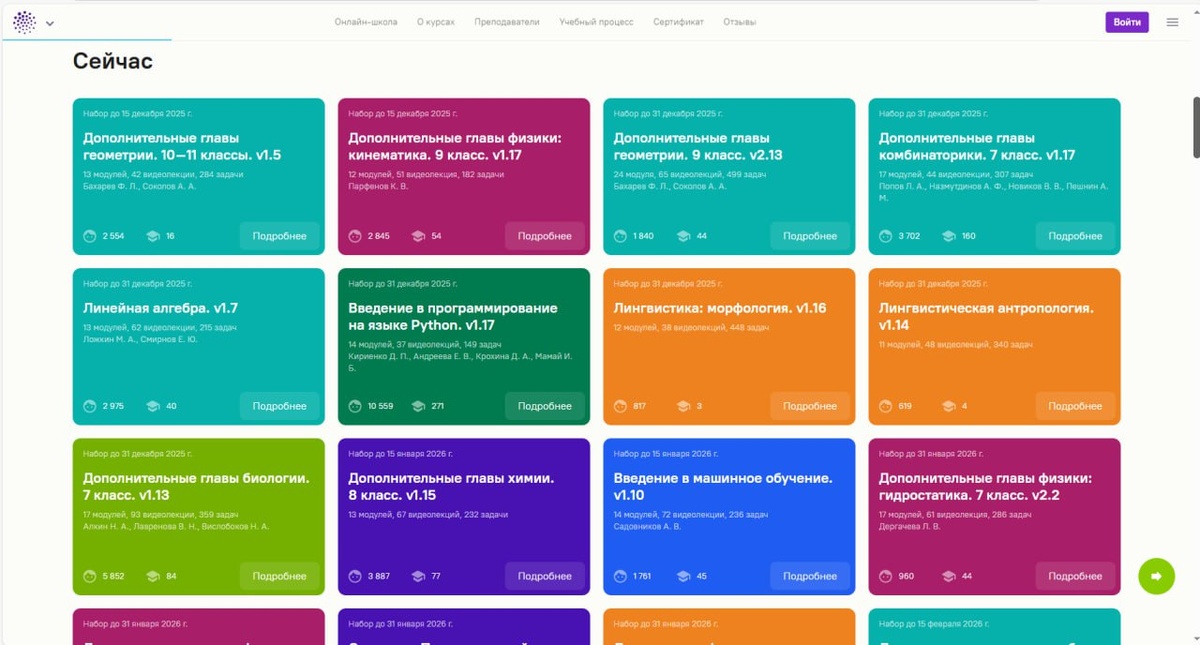Click the vertical page scrollbar thumb

tap(1196, 127)
